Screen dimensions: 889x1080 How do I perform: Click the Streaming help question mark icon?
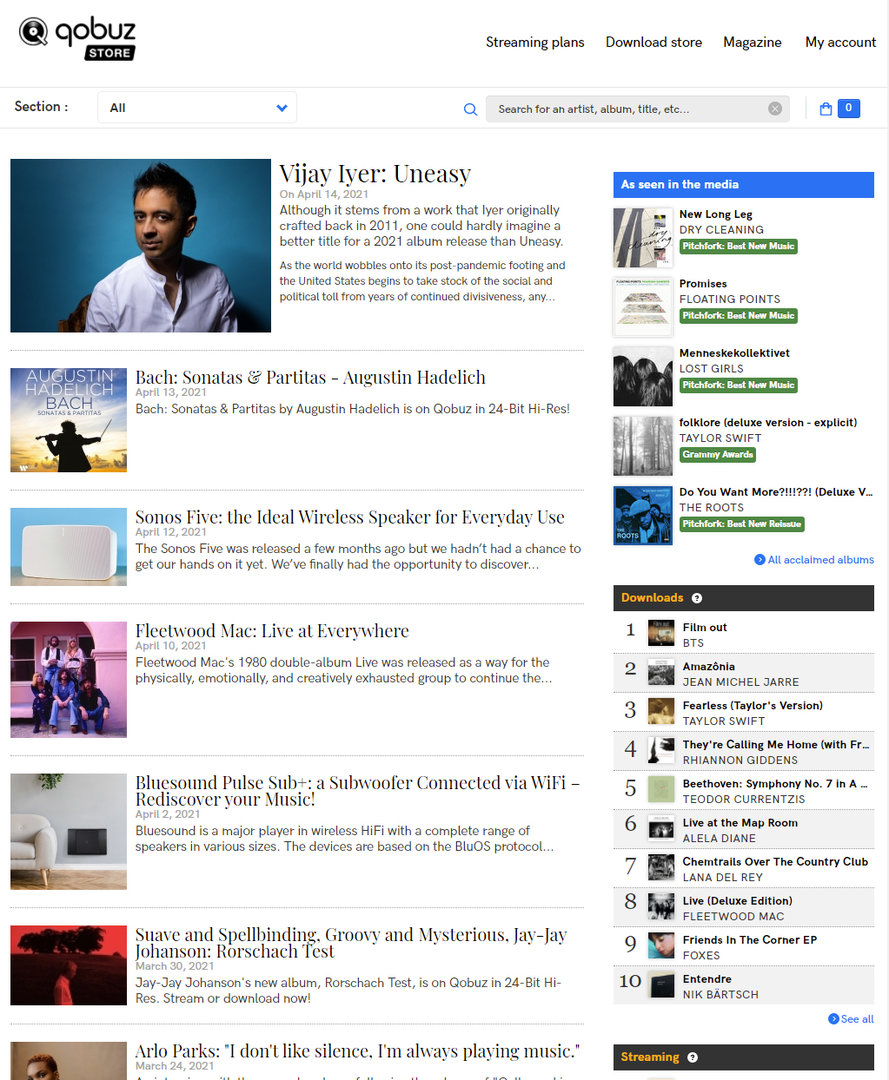click(693, 1057)
